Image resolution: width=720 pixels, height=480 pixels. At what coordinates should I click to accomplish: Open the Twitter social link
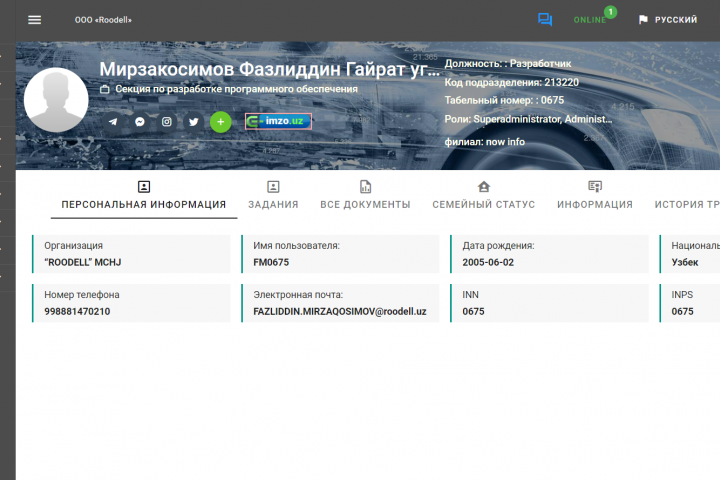[x=194, y=122]
